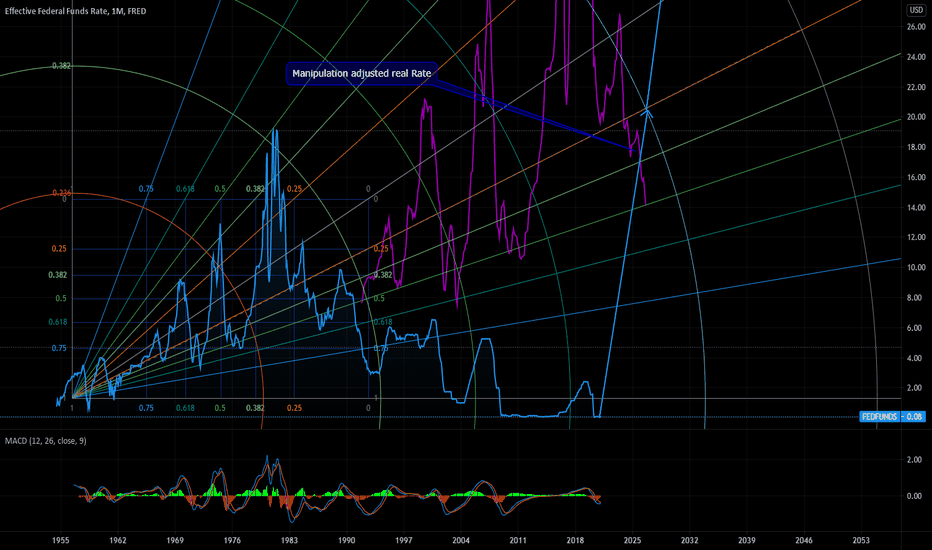Click the 4.00 price axis label

(914, 358)
